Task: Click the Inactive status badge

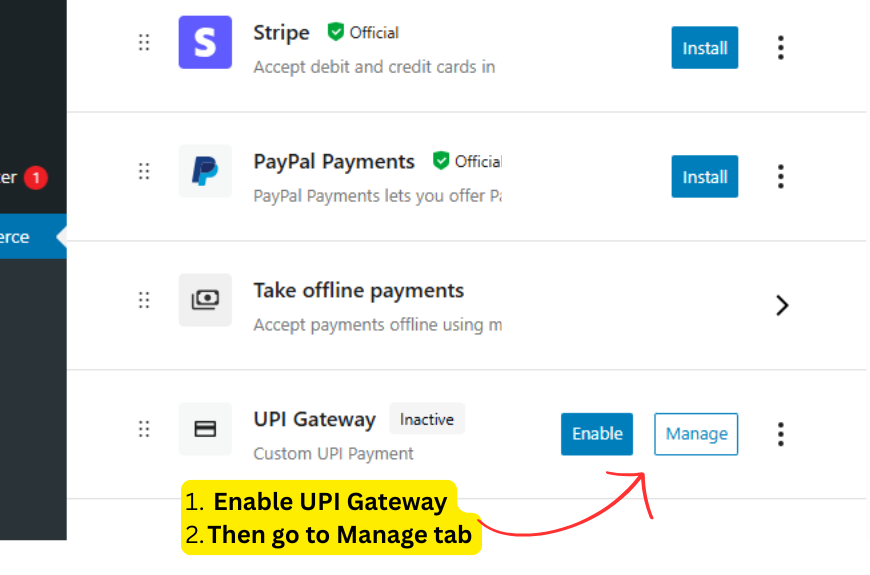Action: point(427,419)
